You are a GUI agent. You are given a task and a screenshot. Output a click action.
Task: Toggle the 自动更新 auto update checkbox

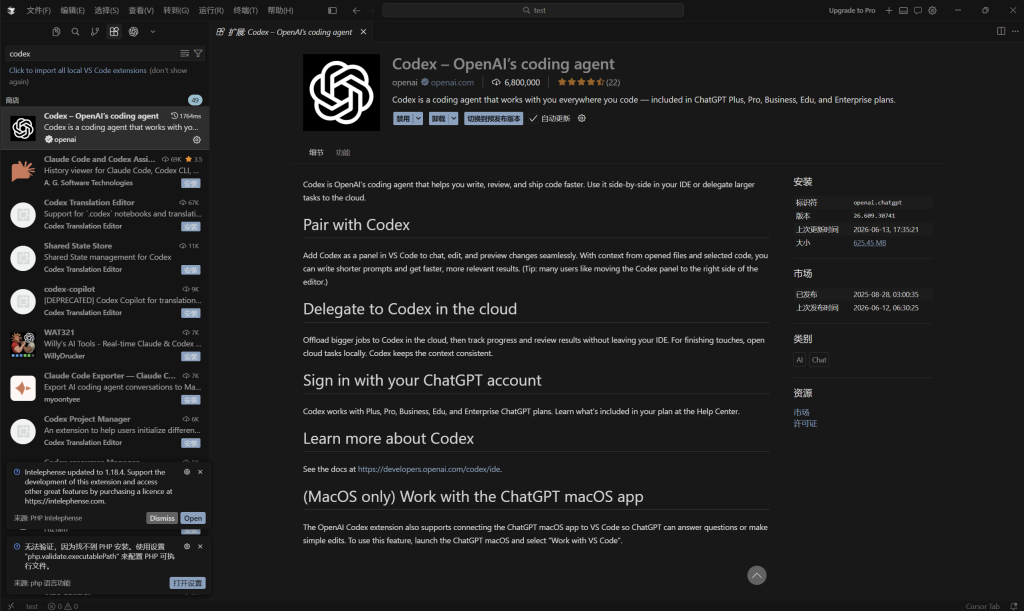pyautogui.click(x=550, y=118)
